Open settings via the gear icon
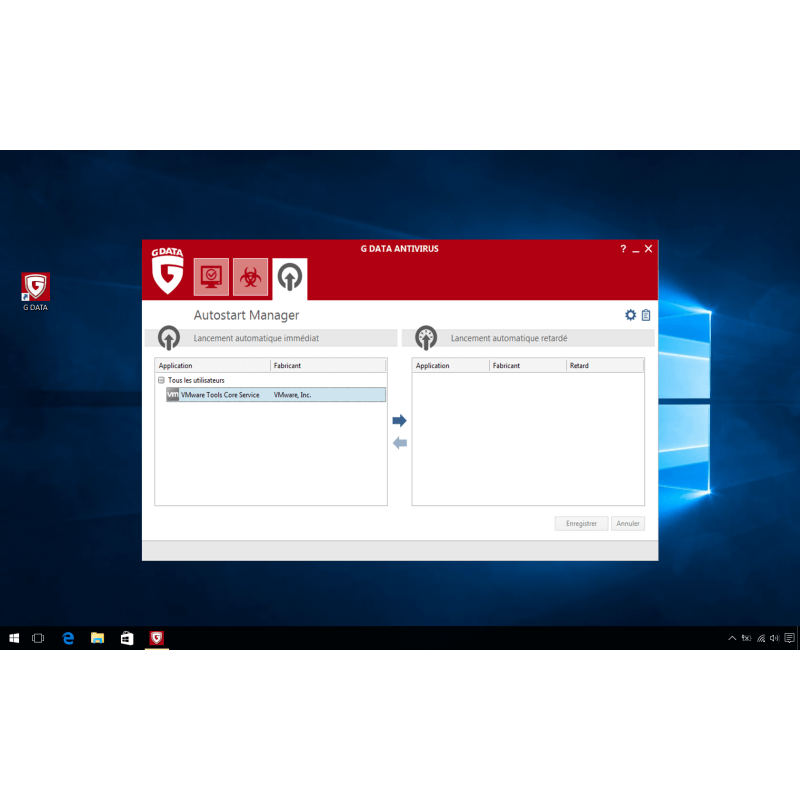The image size is (800, 800). click(x=631, y=315)
